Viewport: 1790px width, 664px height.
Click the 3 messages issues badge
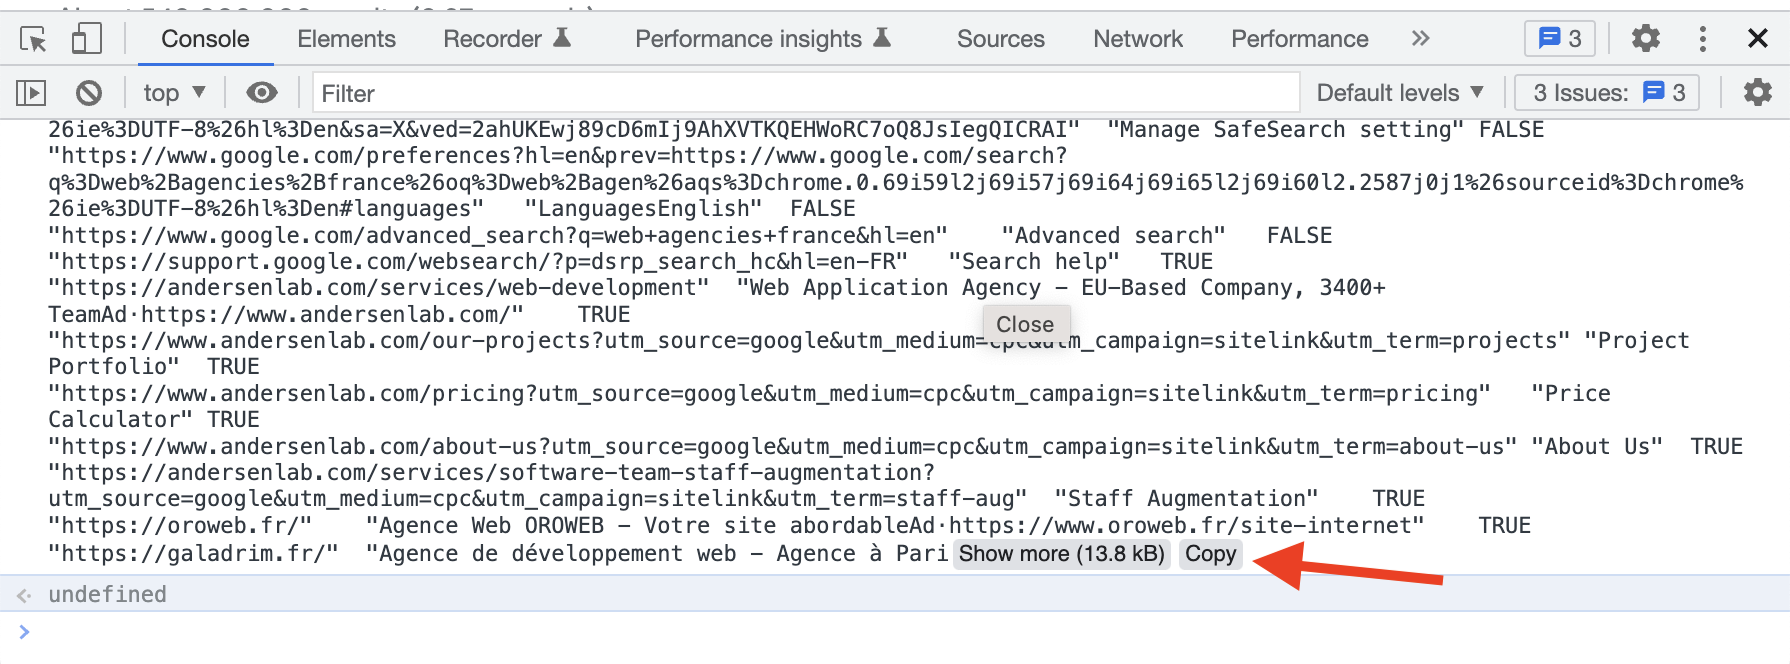[x=1559, y=39]
